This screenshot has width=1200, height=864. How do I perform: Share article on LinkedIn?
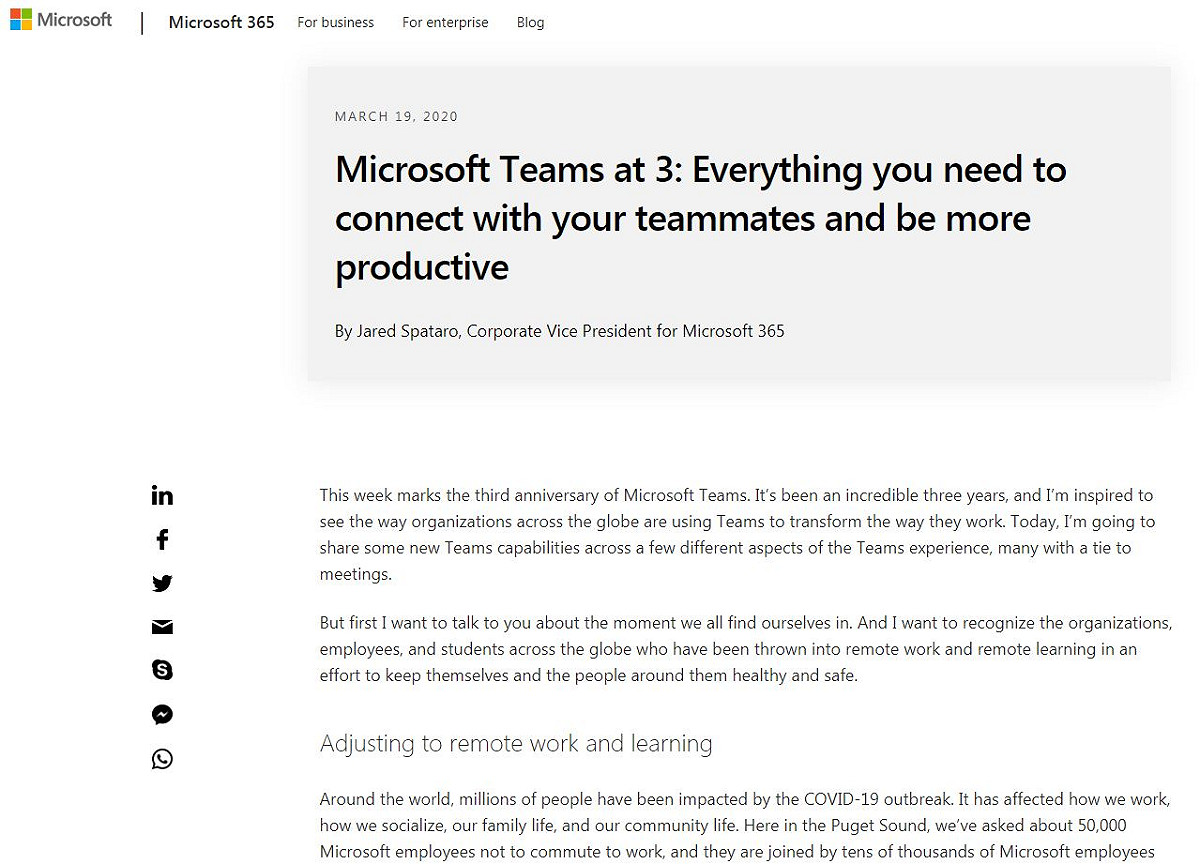pos(162,495)
